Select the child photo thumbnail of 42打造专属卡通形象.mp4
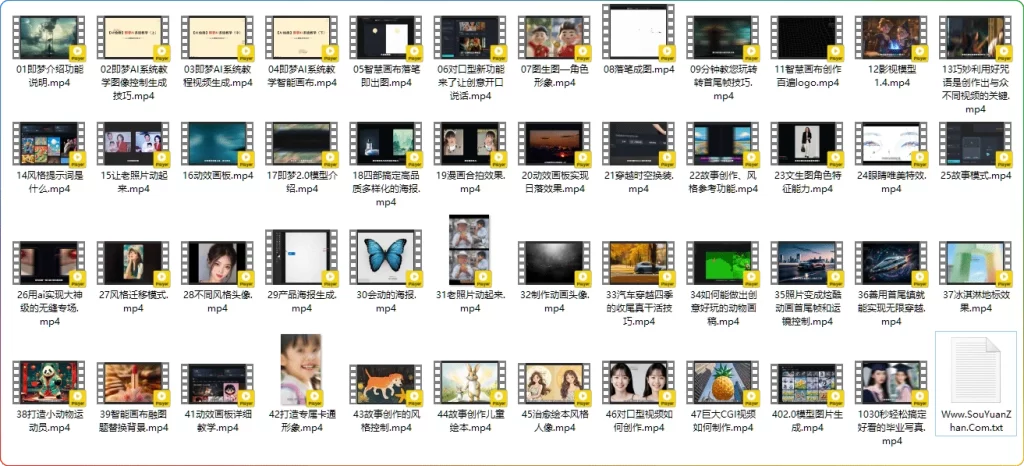Viewport: 1024px width, 466px height. pos(301,369)
